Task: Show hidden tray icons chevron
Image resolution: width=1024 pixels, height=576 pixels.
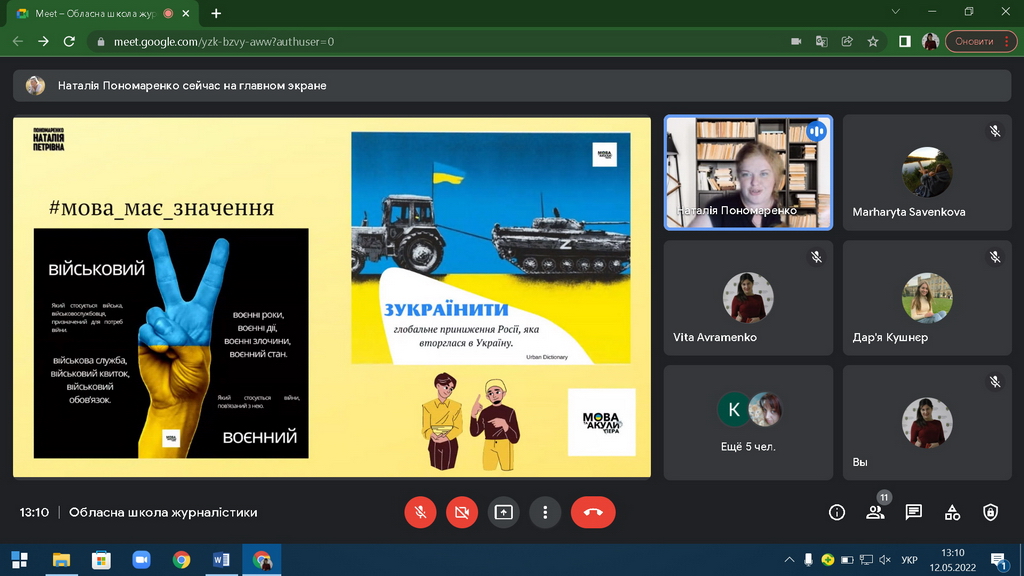Action: (789, 560)
